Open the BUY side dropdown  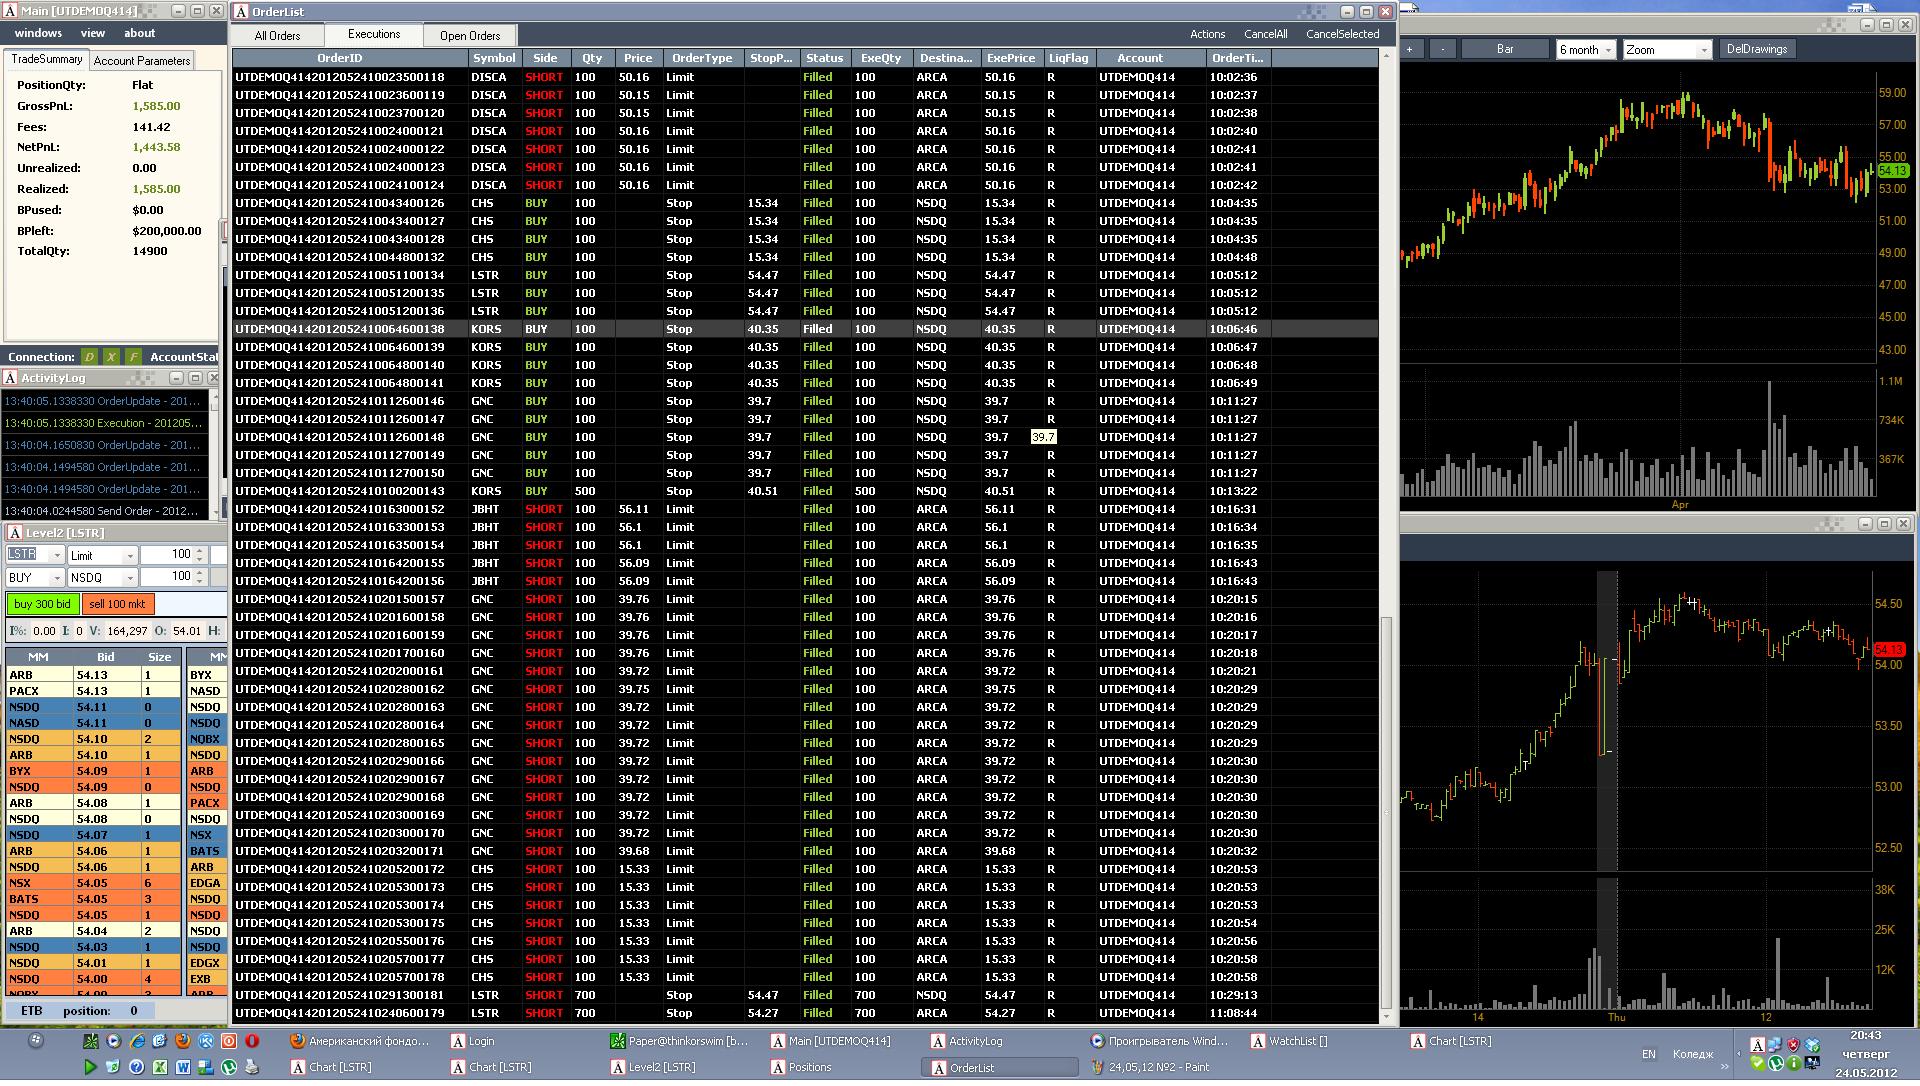coord(57,578)
